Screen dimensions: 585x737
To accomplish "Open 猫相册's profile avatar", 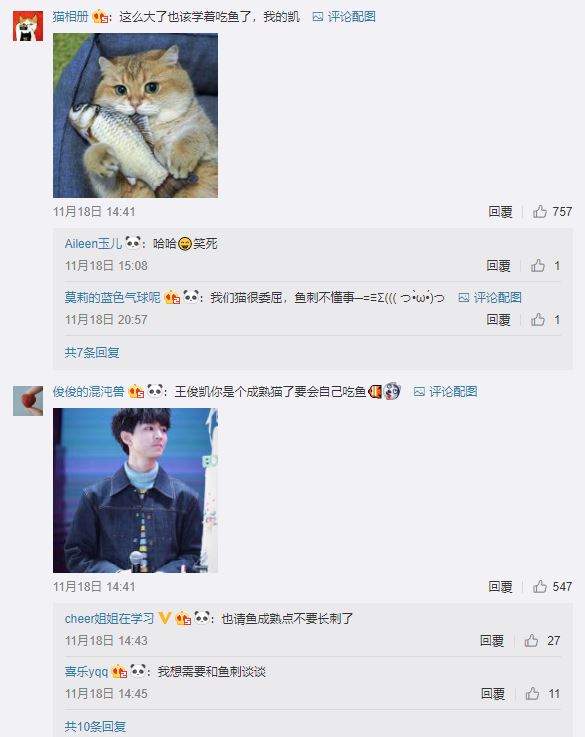I will pos(28,26).
